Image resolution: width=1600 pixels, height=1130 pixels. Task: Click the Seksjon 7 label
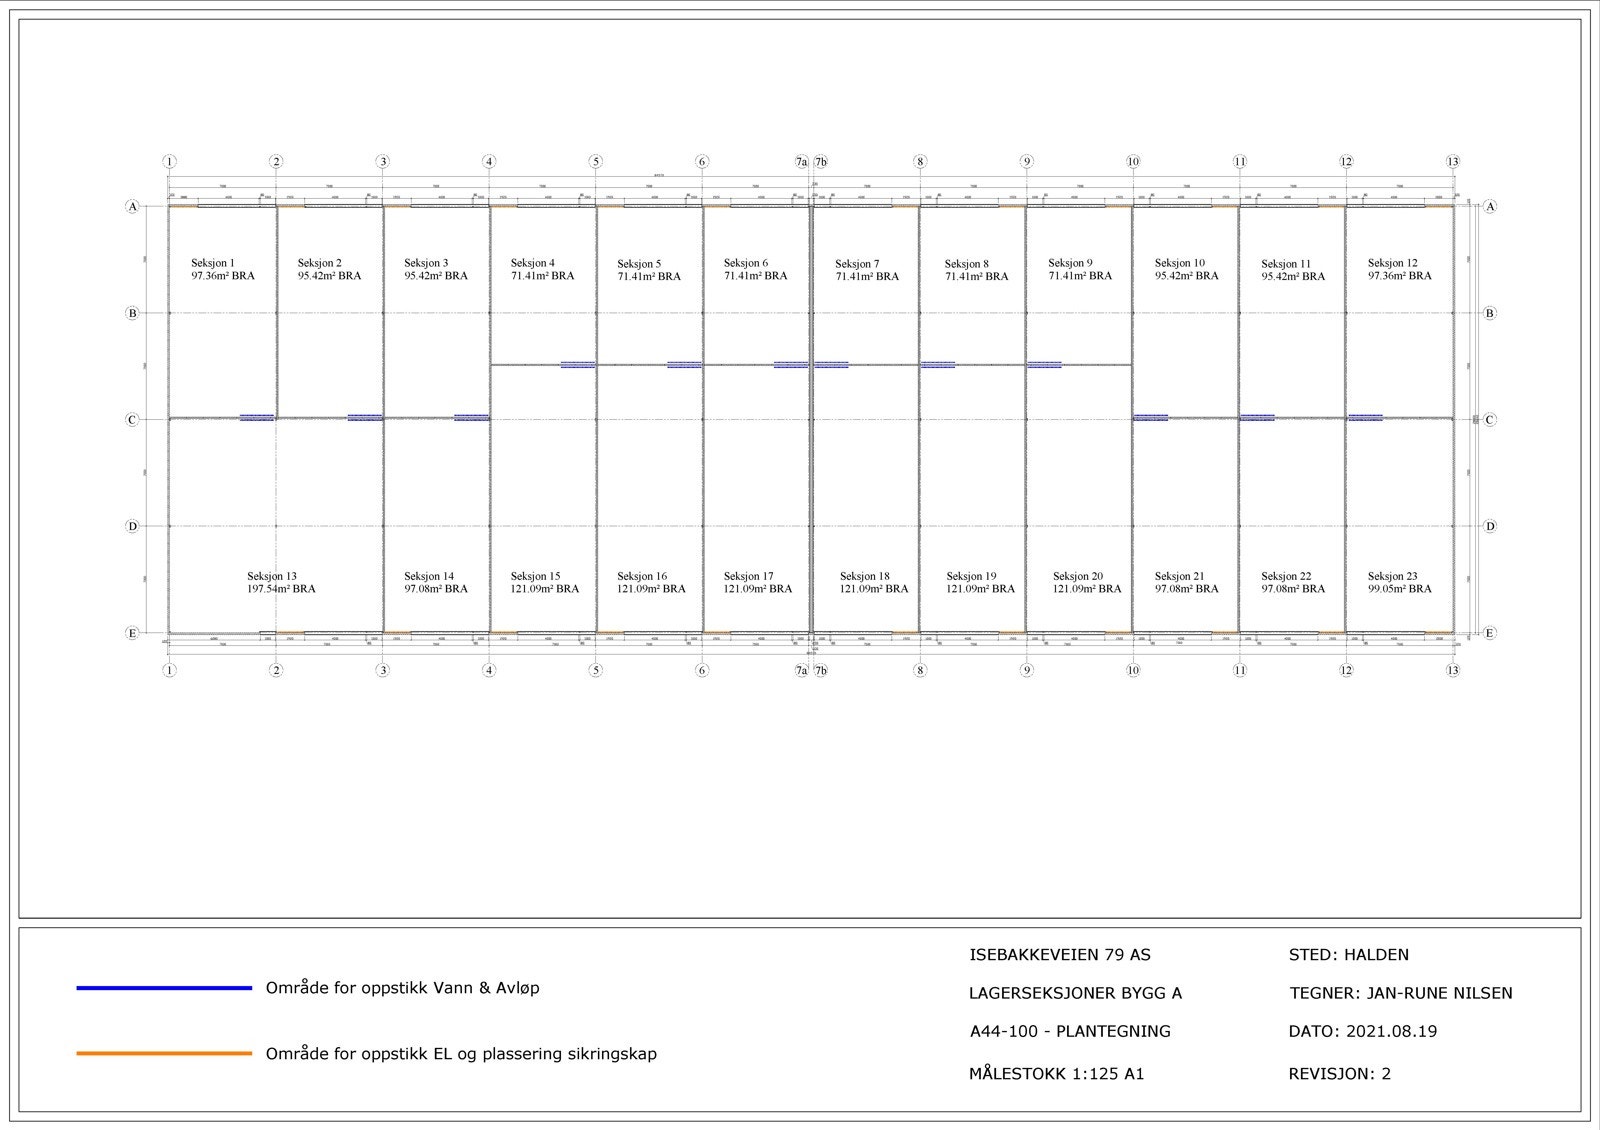click(x=867, y=270)
